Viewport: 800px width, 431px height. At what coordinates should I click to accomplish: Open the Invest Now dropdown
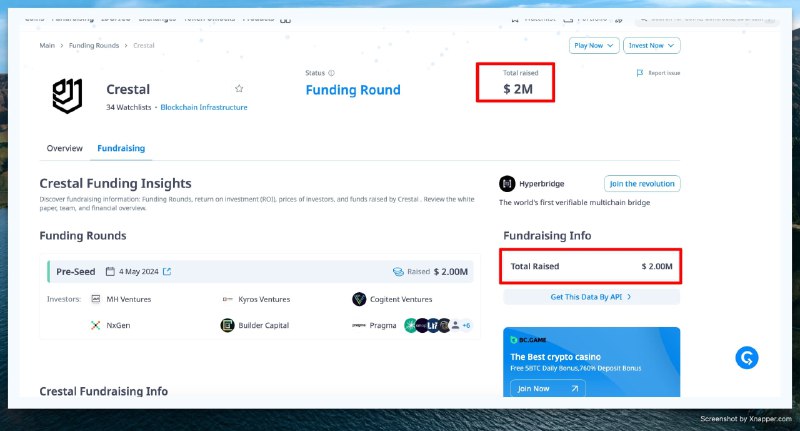click(x=652, y=45)
